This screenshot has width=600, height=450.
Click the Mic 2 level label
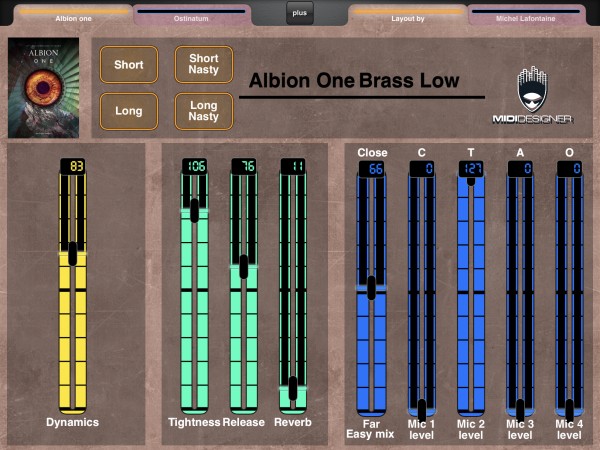(471, 429)
